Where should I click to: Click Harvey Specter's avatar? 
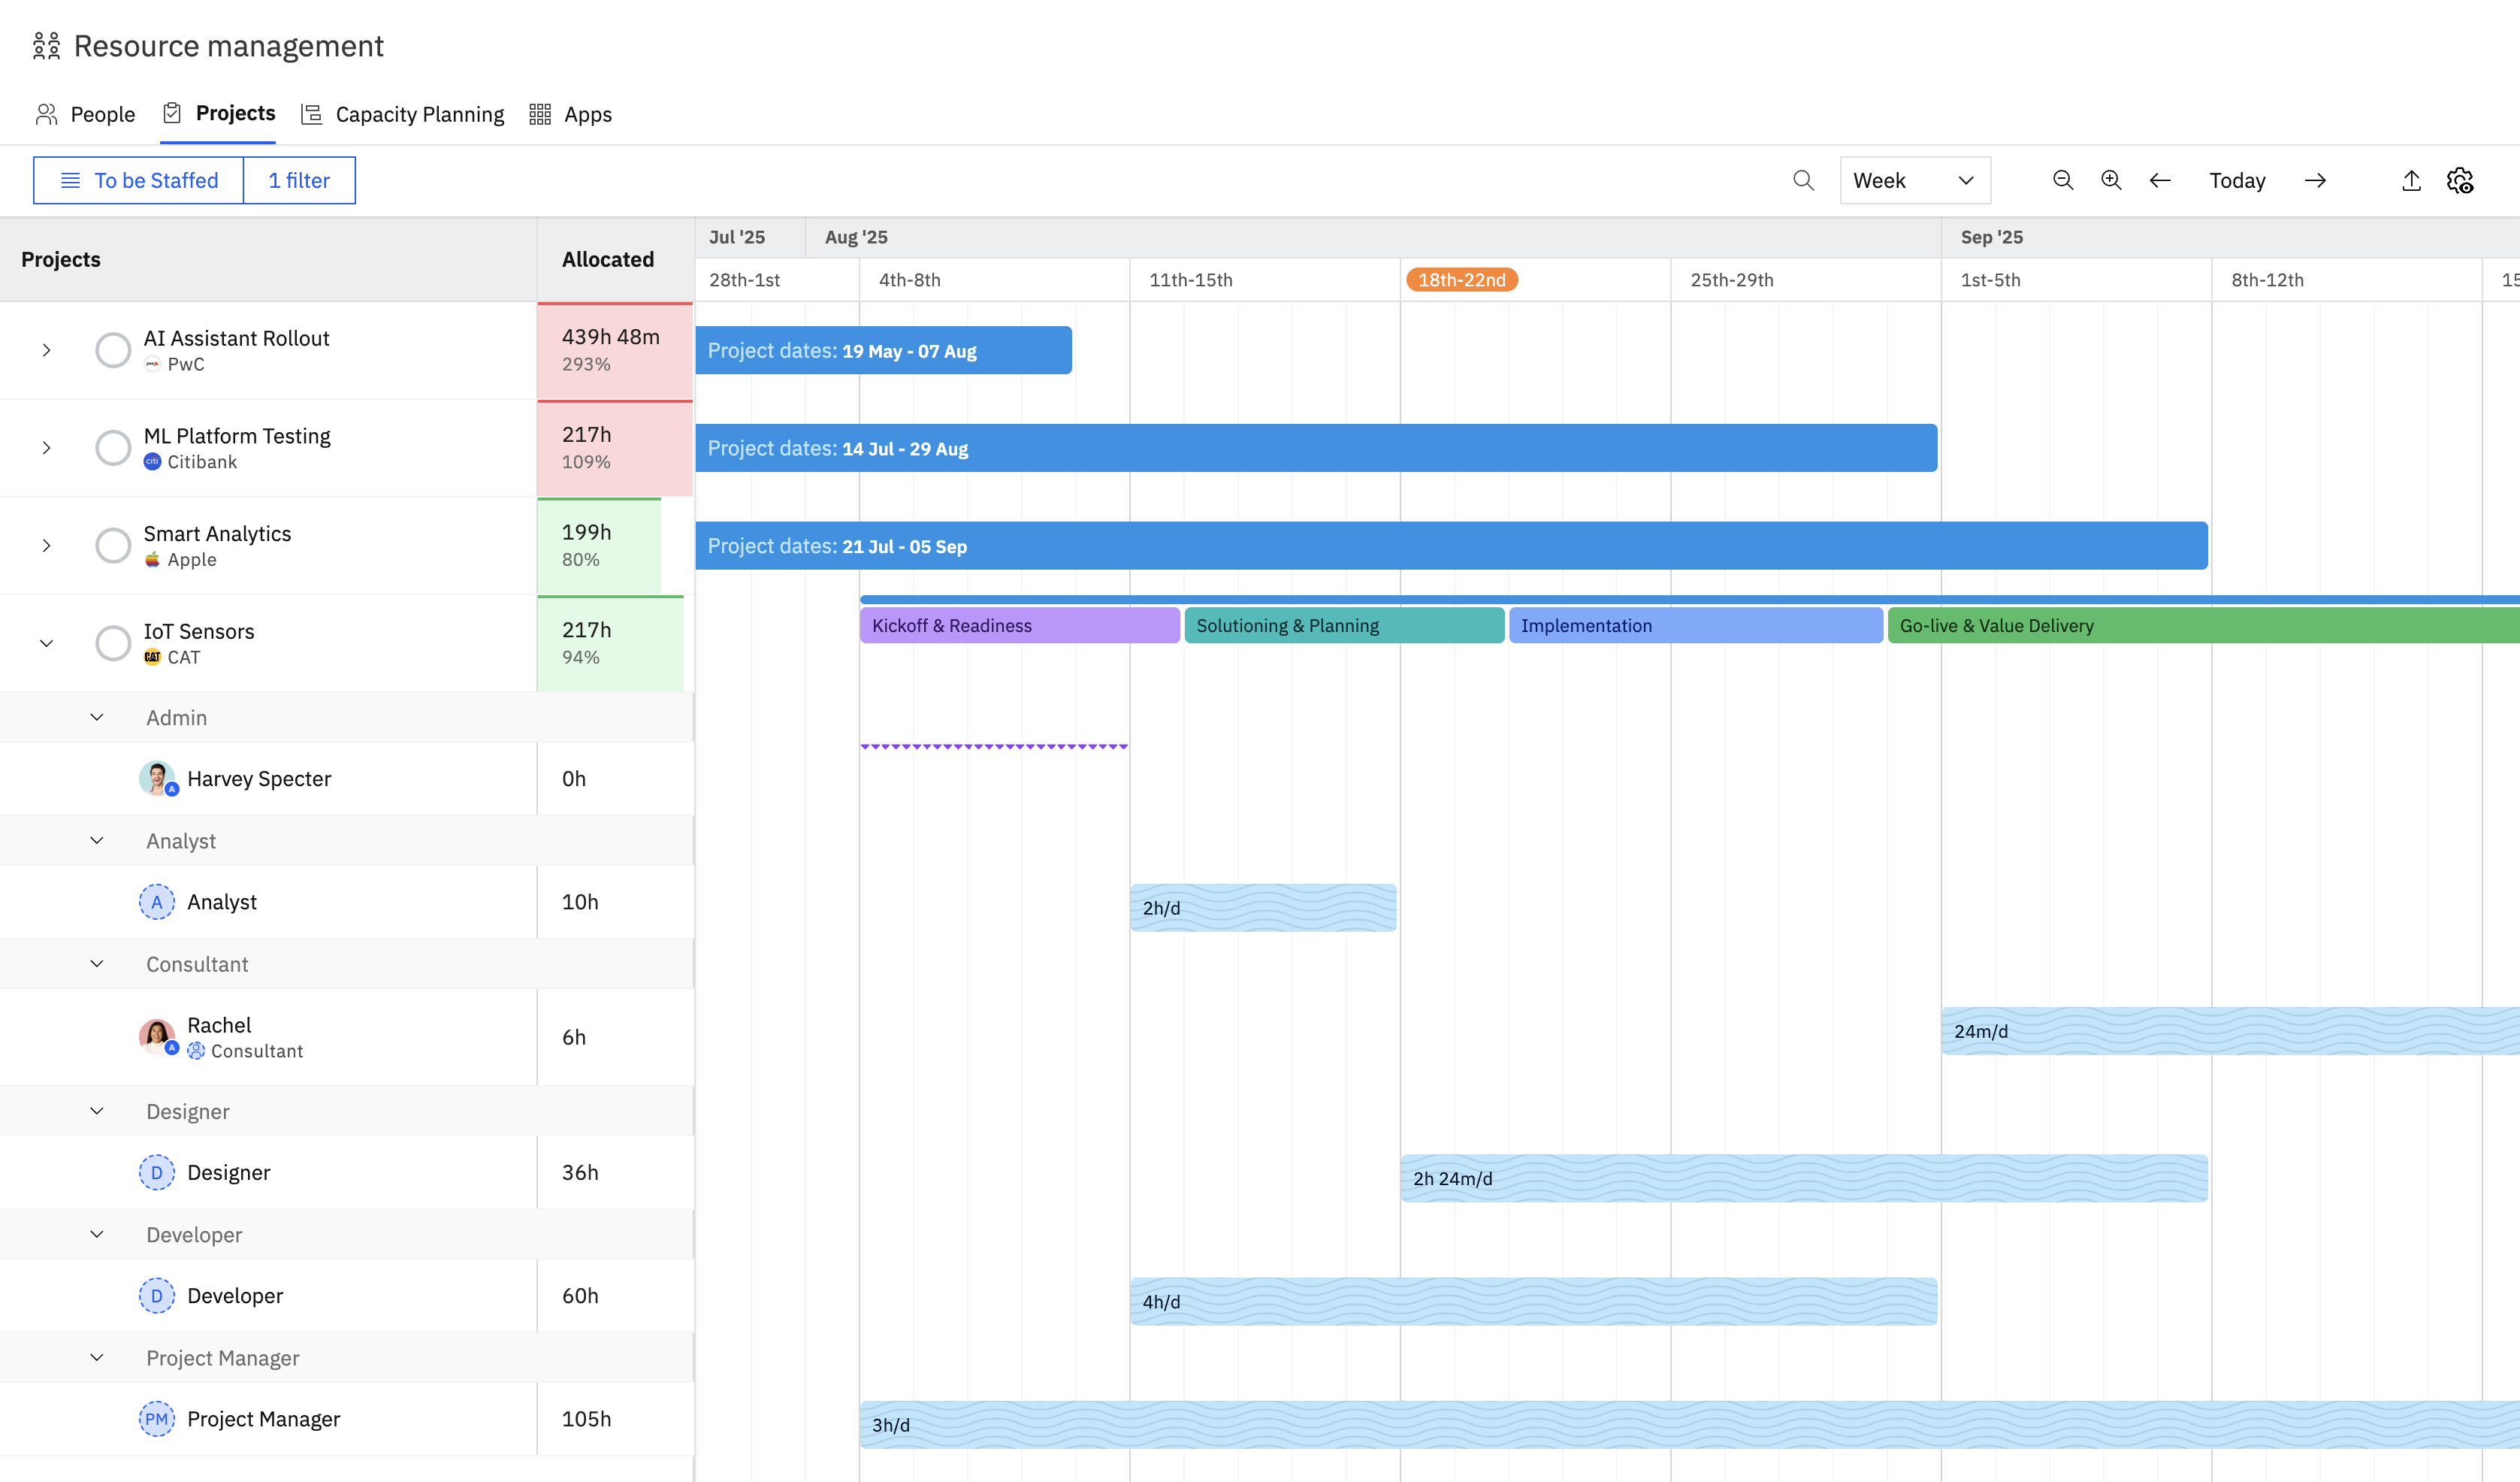click(157, 778)
